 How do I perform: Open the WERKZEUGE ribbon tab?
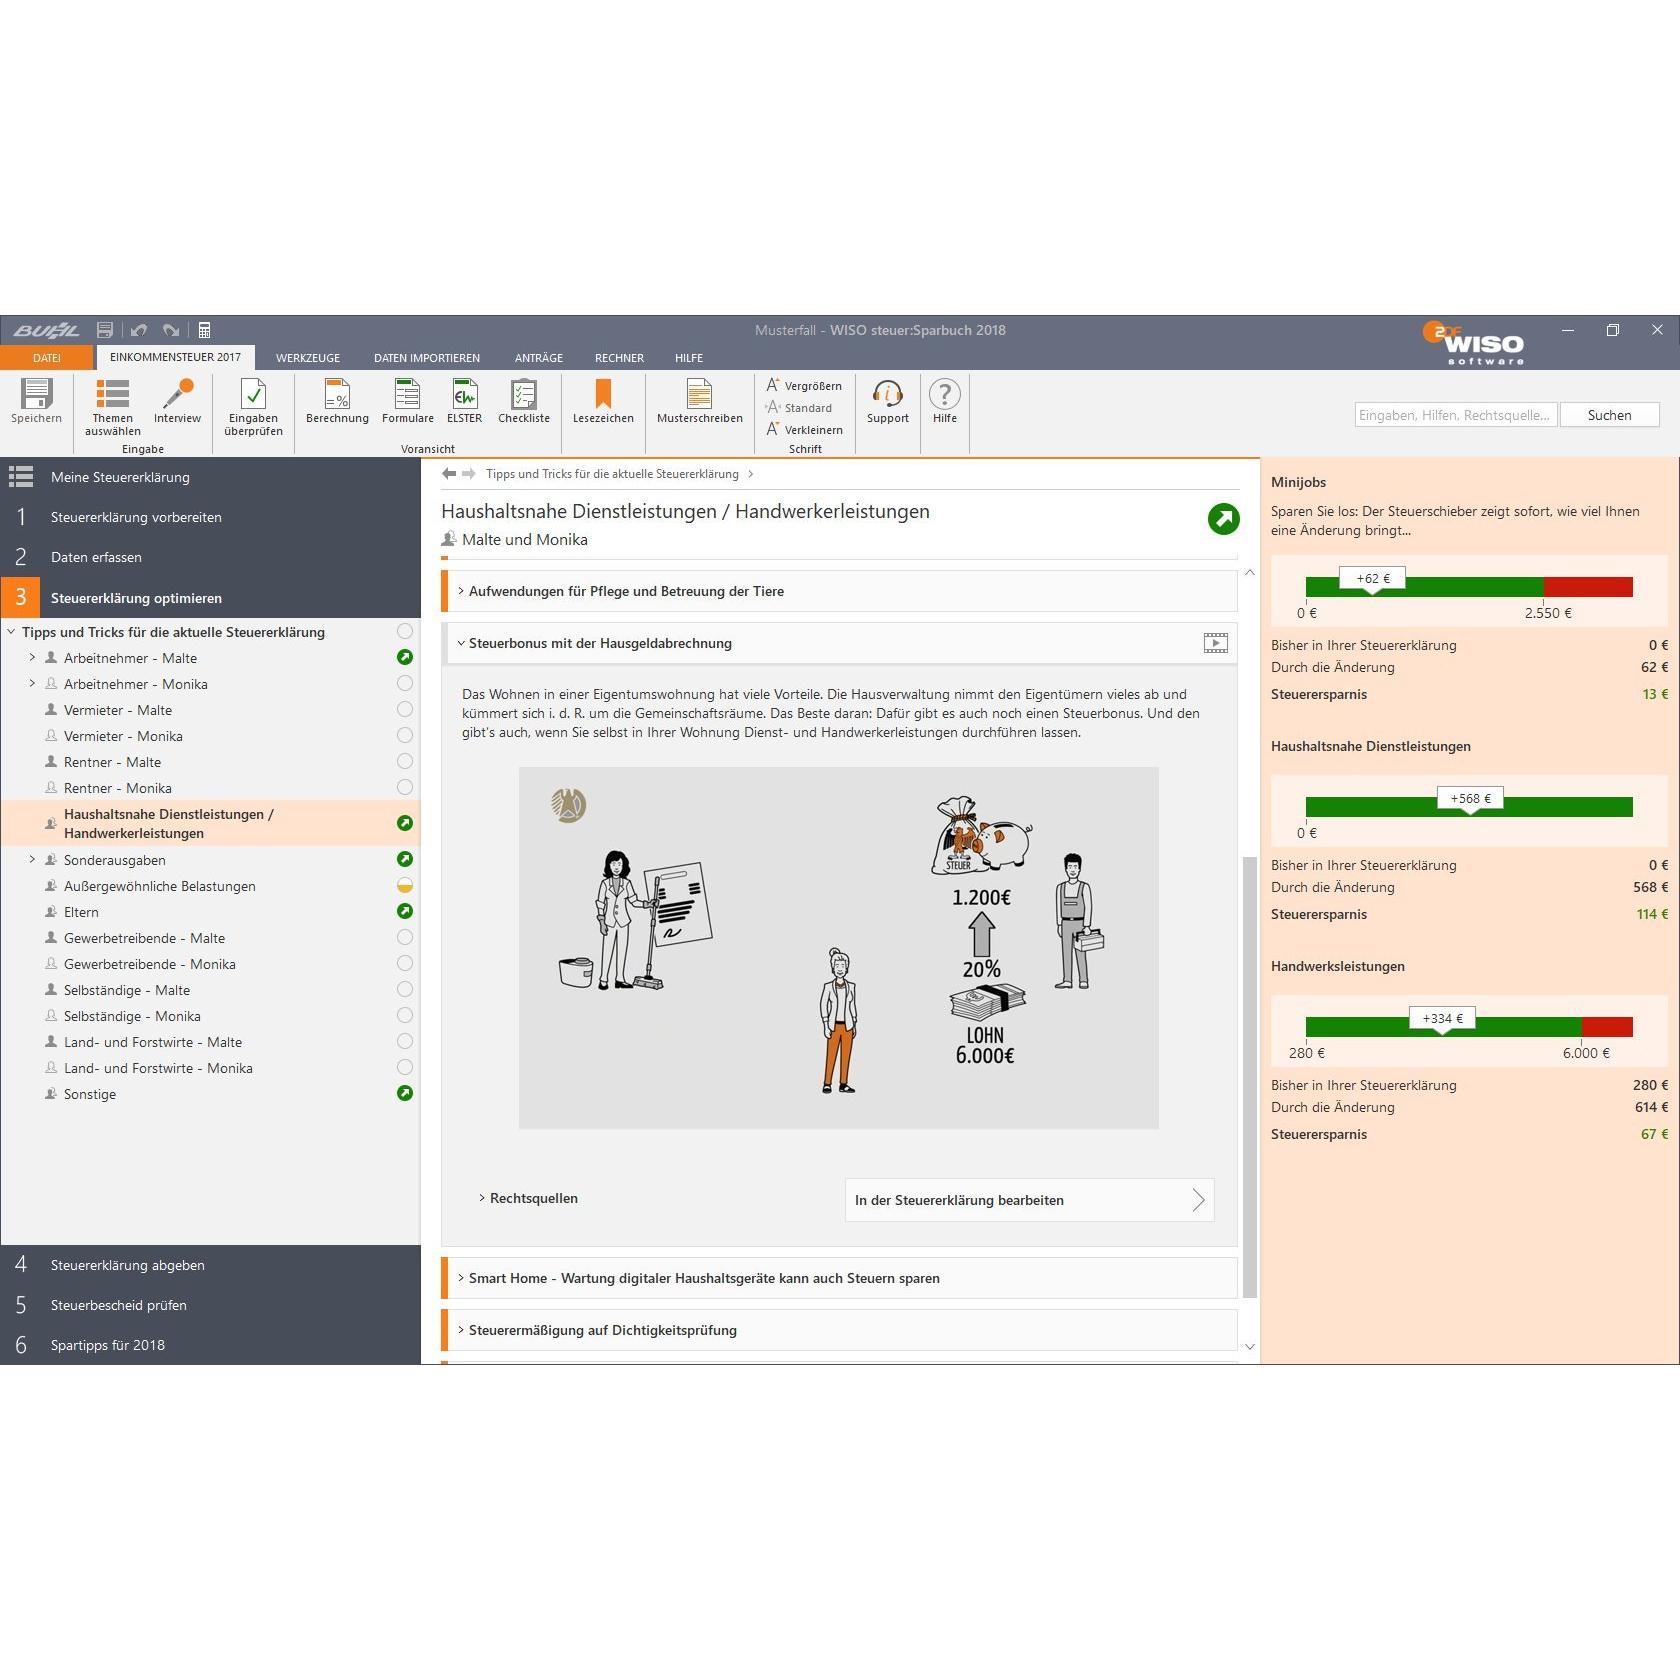308,358
